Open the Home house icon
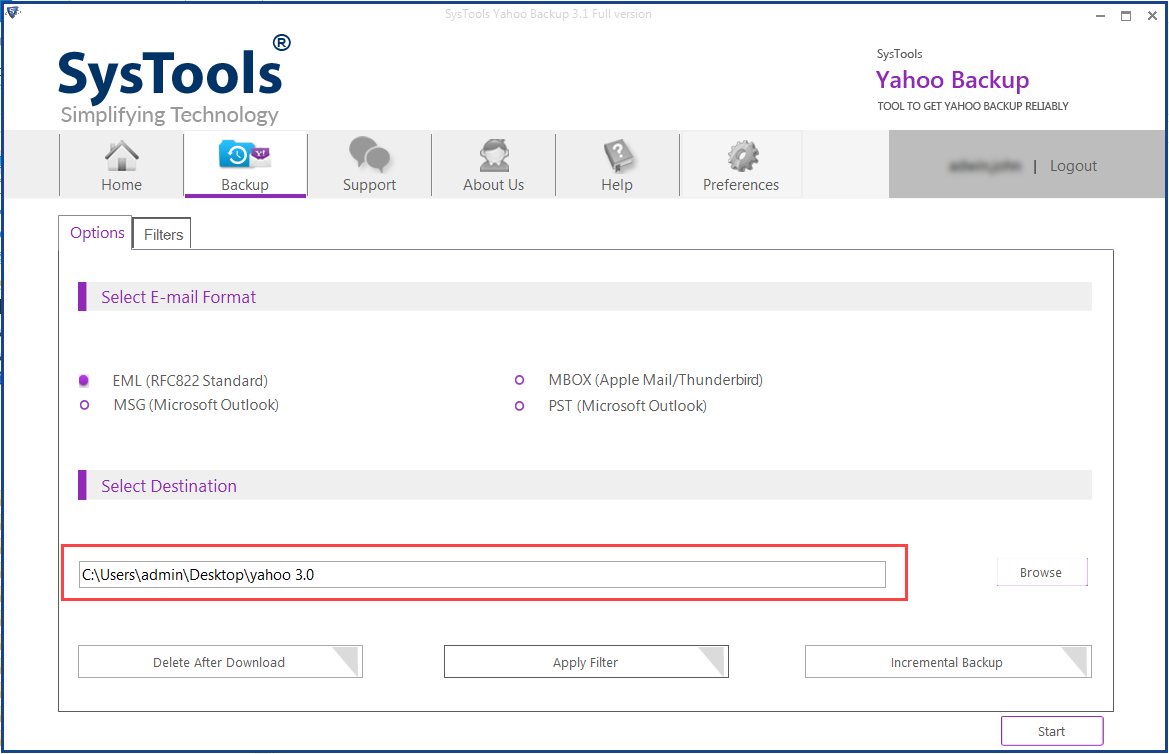 point(122,155)
